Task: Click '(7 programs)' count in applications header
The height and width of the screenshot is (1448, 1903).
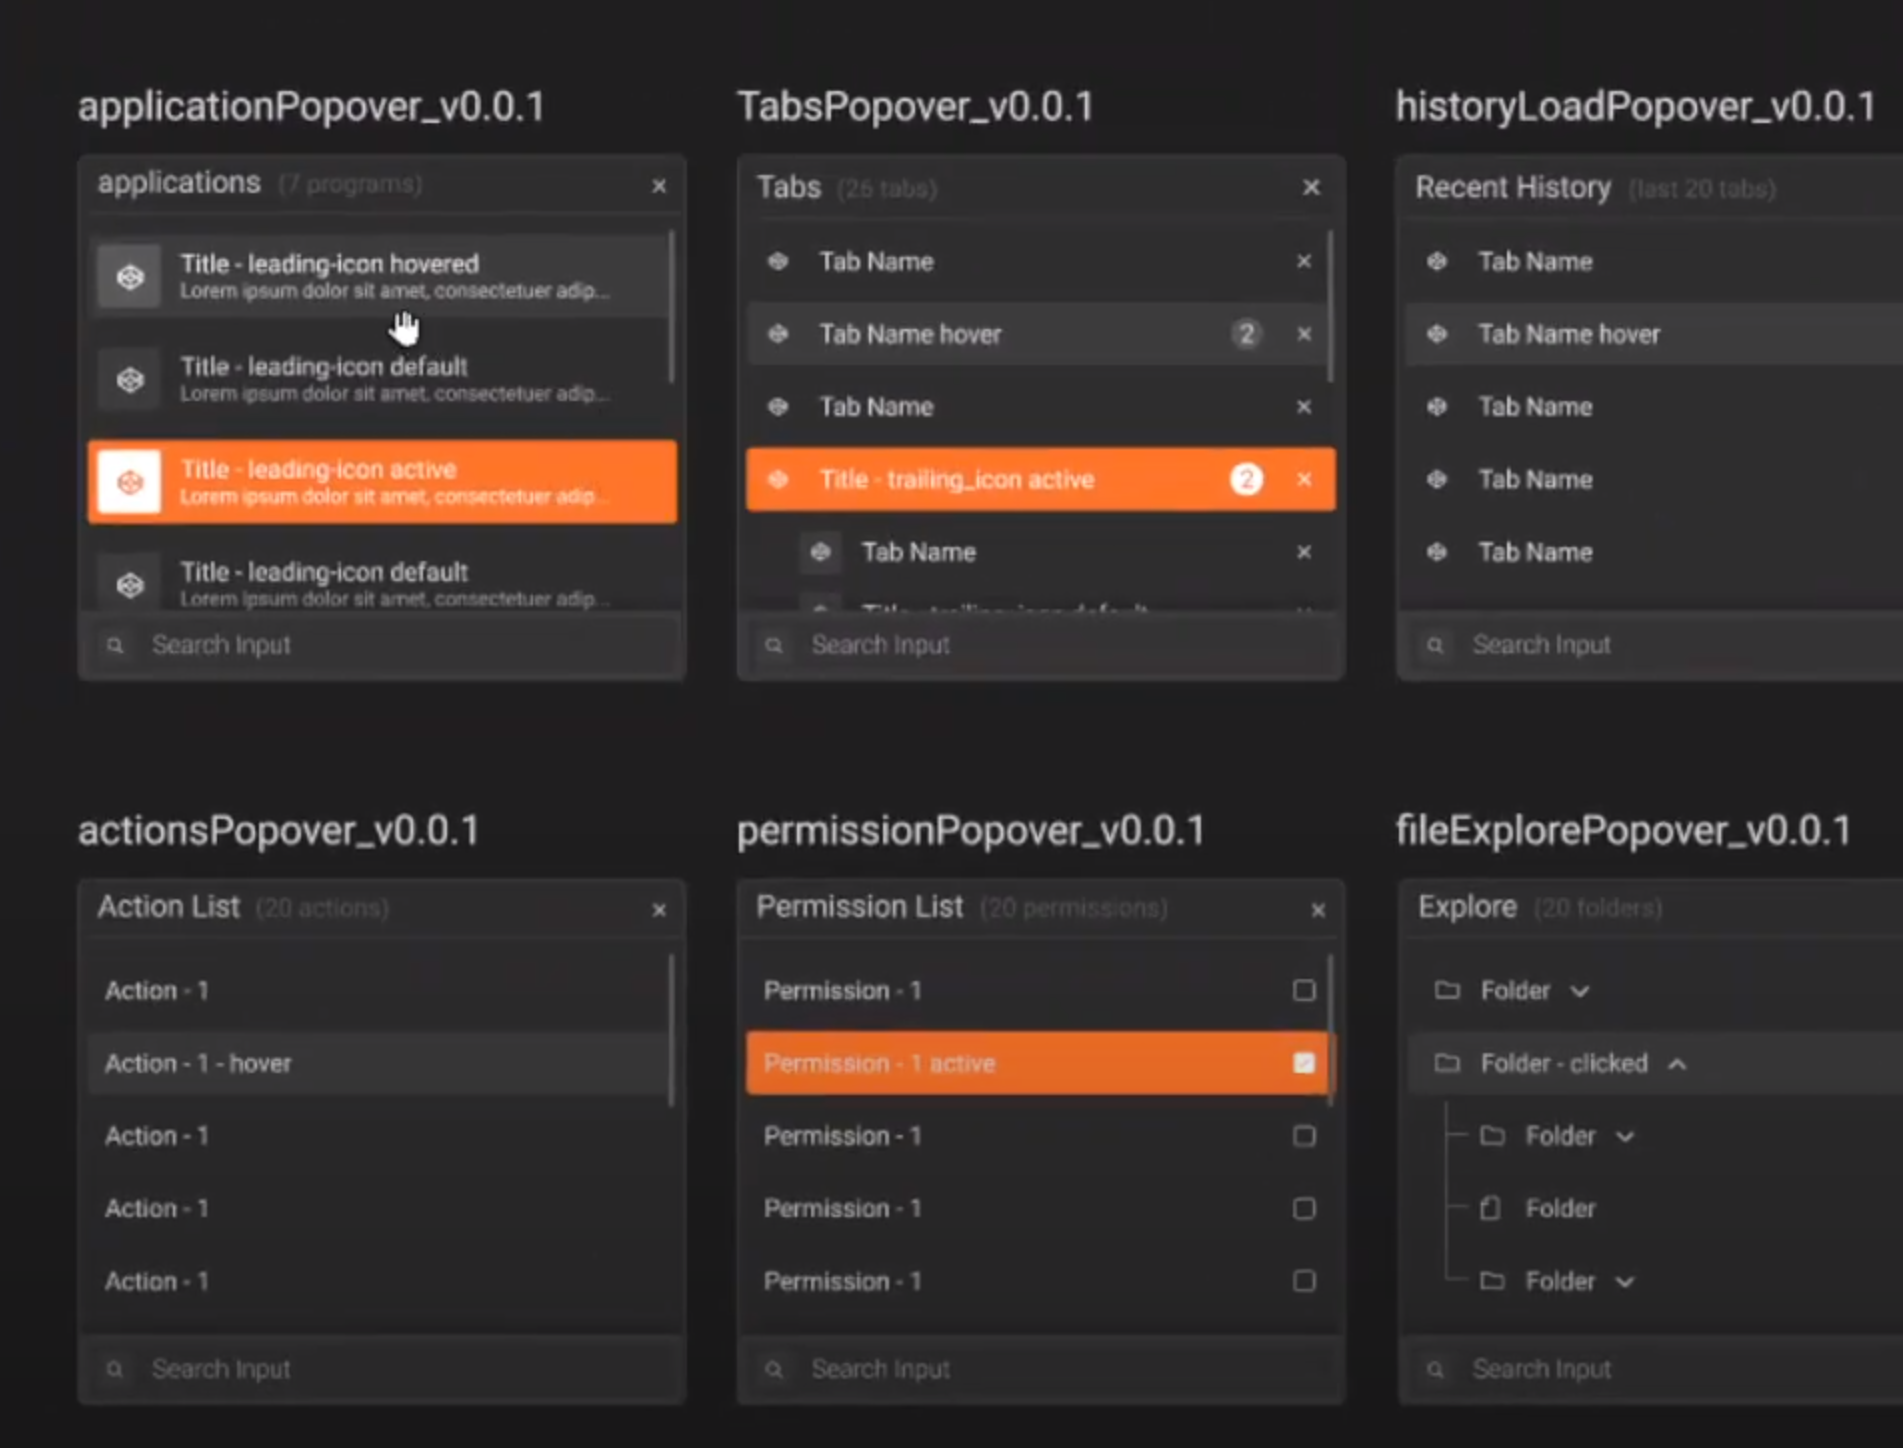Action: coord(350,185)
